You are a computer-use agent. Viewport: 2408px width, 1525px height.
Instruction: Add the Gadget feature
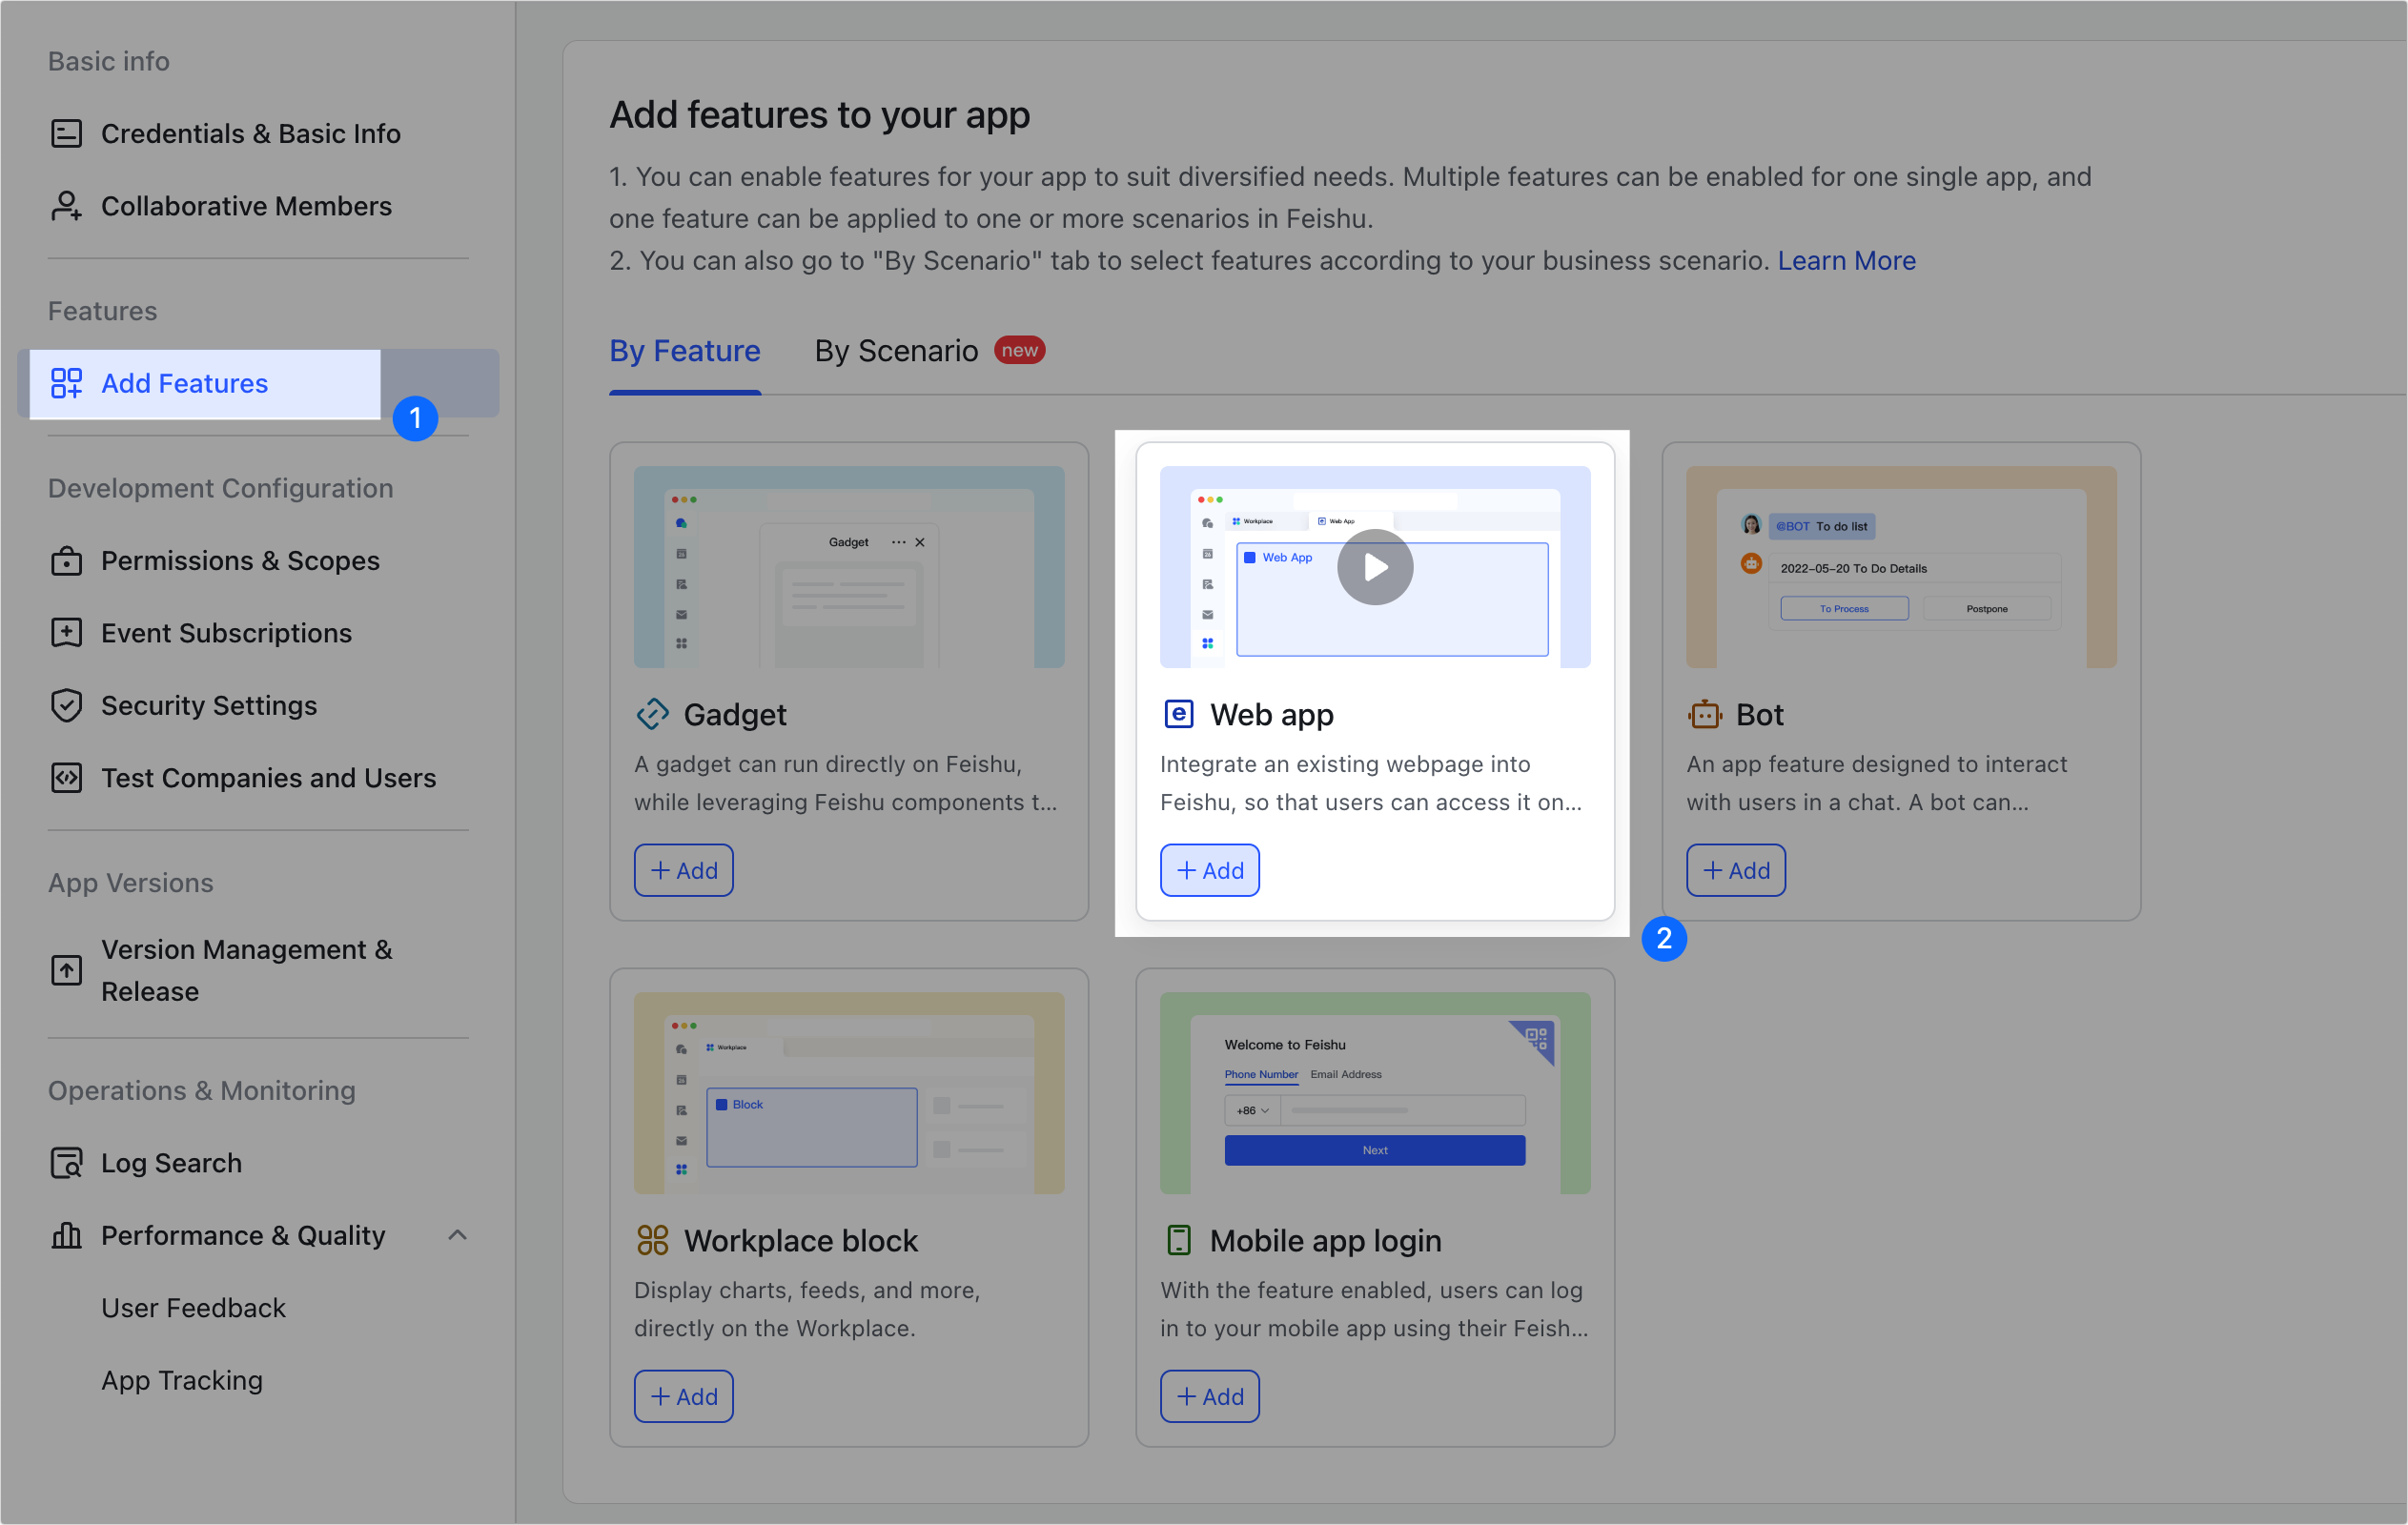[683, 870]
